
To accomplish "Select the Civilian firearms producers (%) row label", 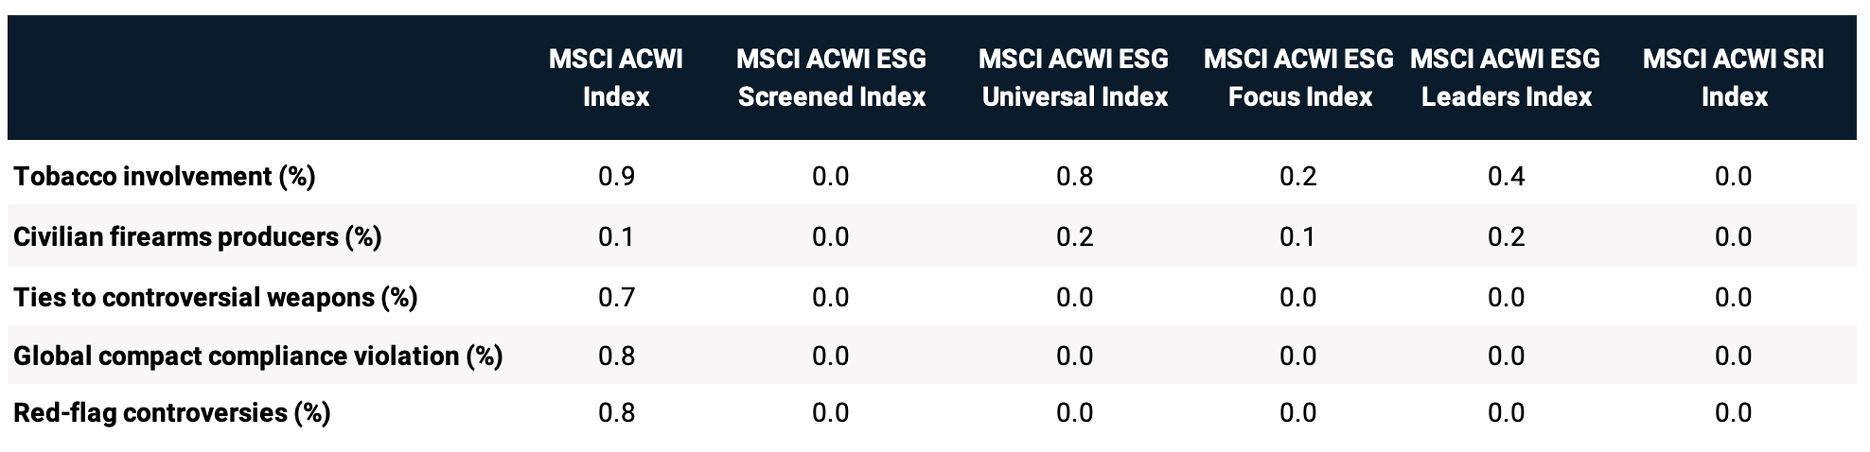I will (197, 237).
